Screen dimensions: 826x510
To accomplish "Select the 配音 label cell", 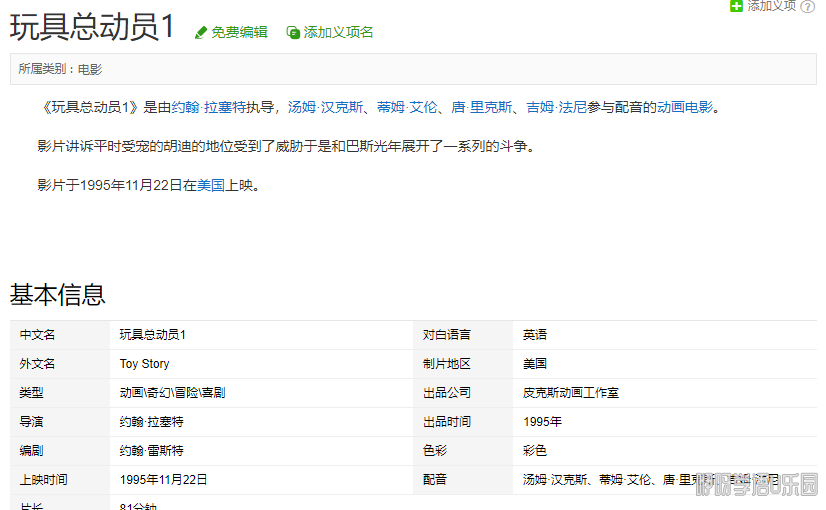I will 463,480.
